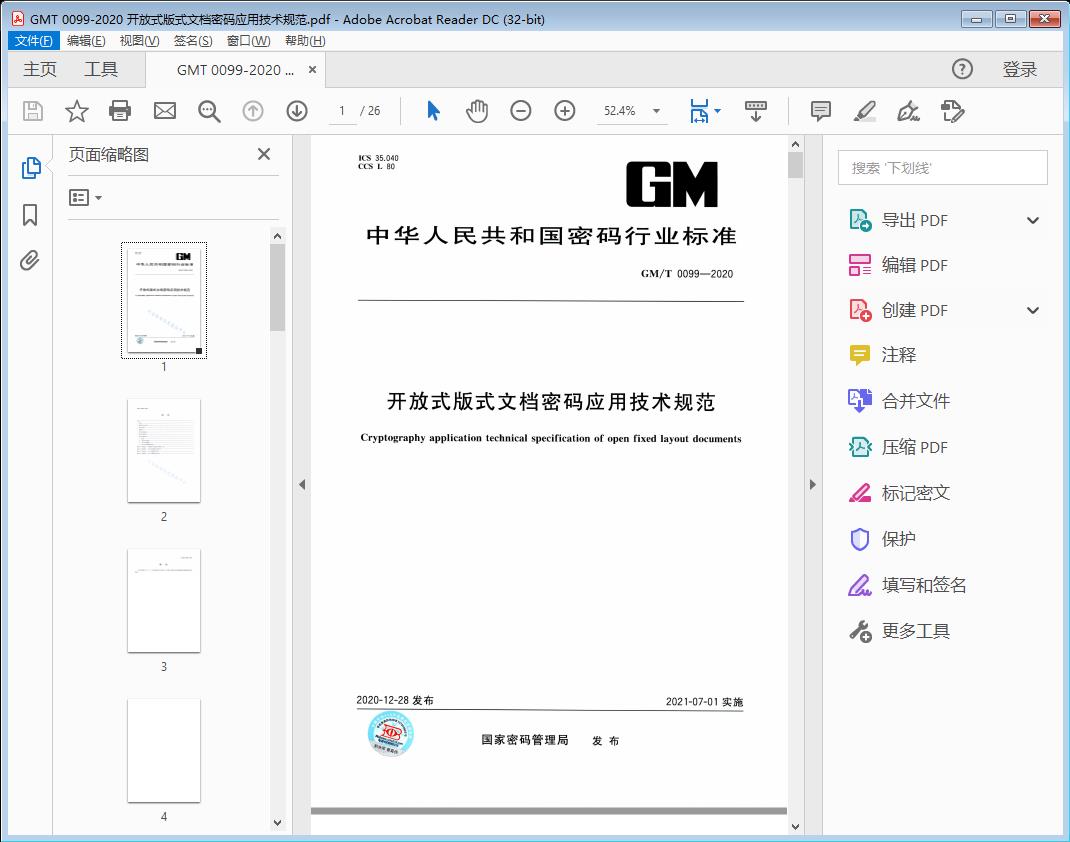Click the 登录 sign-in button
This screenshot has height=842, width=1070.
(1019, 69)
